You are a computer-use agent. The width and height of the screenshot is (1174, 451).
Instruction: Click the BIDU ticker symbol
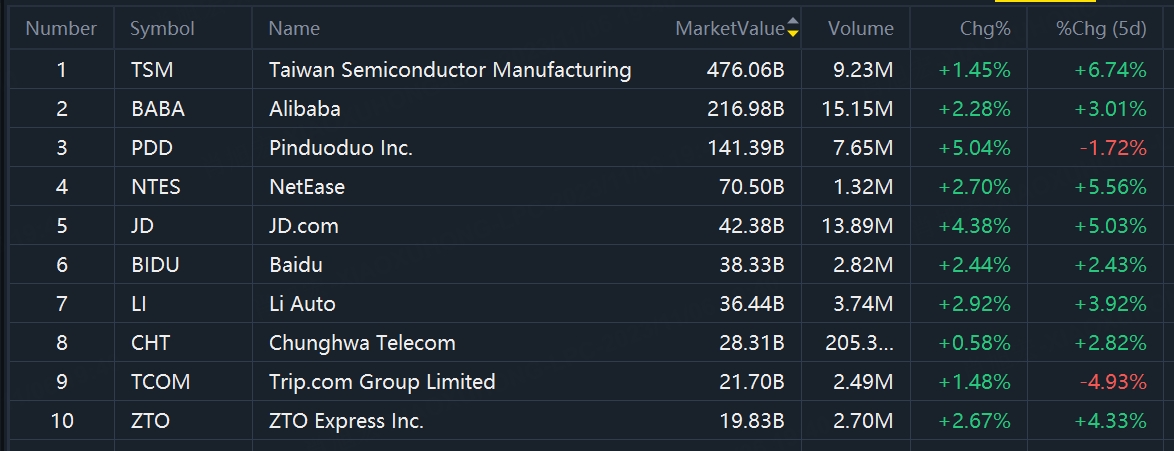[x=155, y=264]
